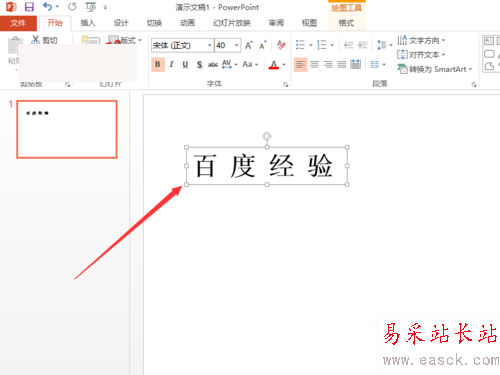Start slideshow from beginning icon in quick toolbar
Viewport: 500px width, 375px height.
[90, 7]
